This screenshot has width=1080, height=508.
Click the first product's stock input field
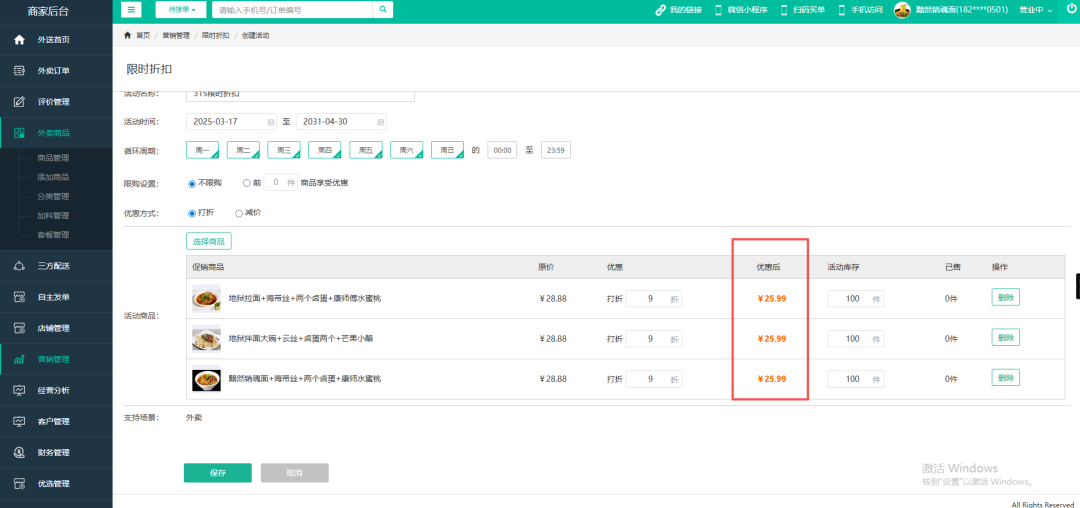pyautogui.click(x=848, y=298)
